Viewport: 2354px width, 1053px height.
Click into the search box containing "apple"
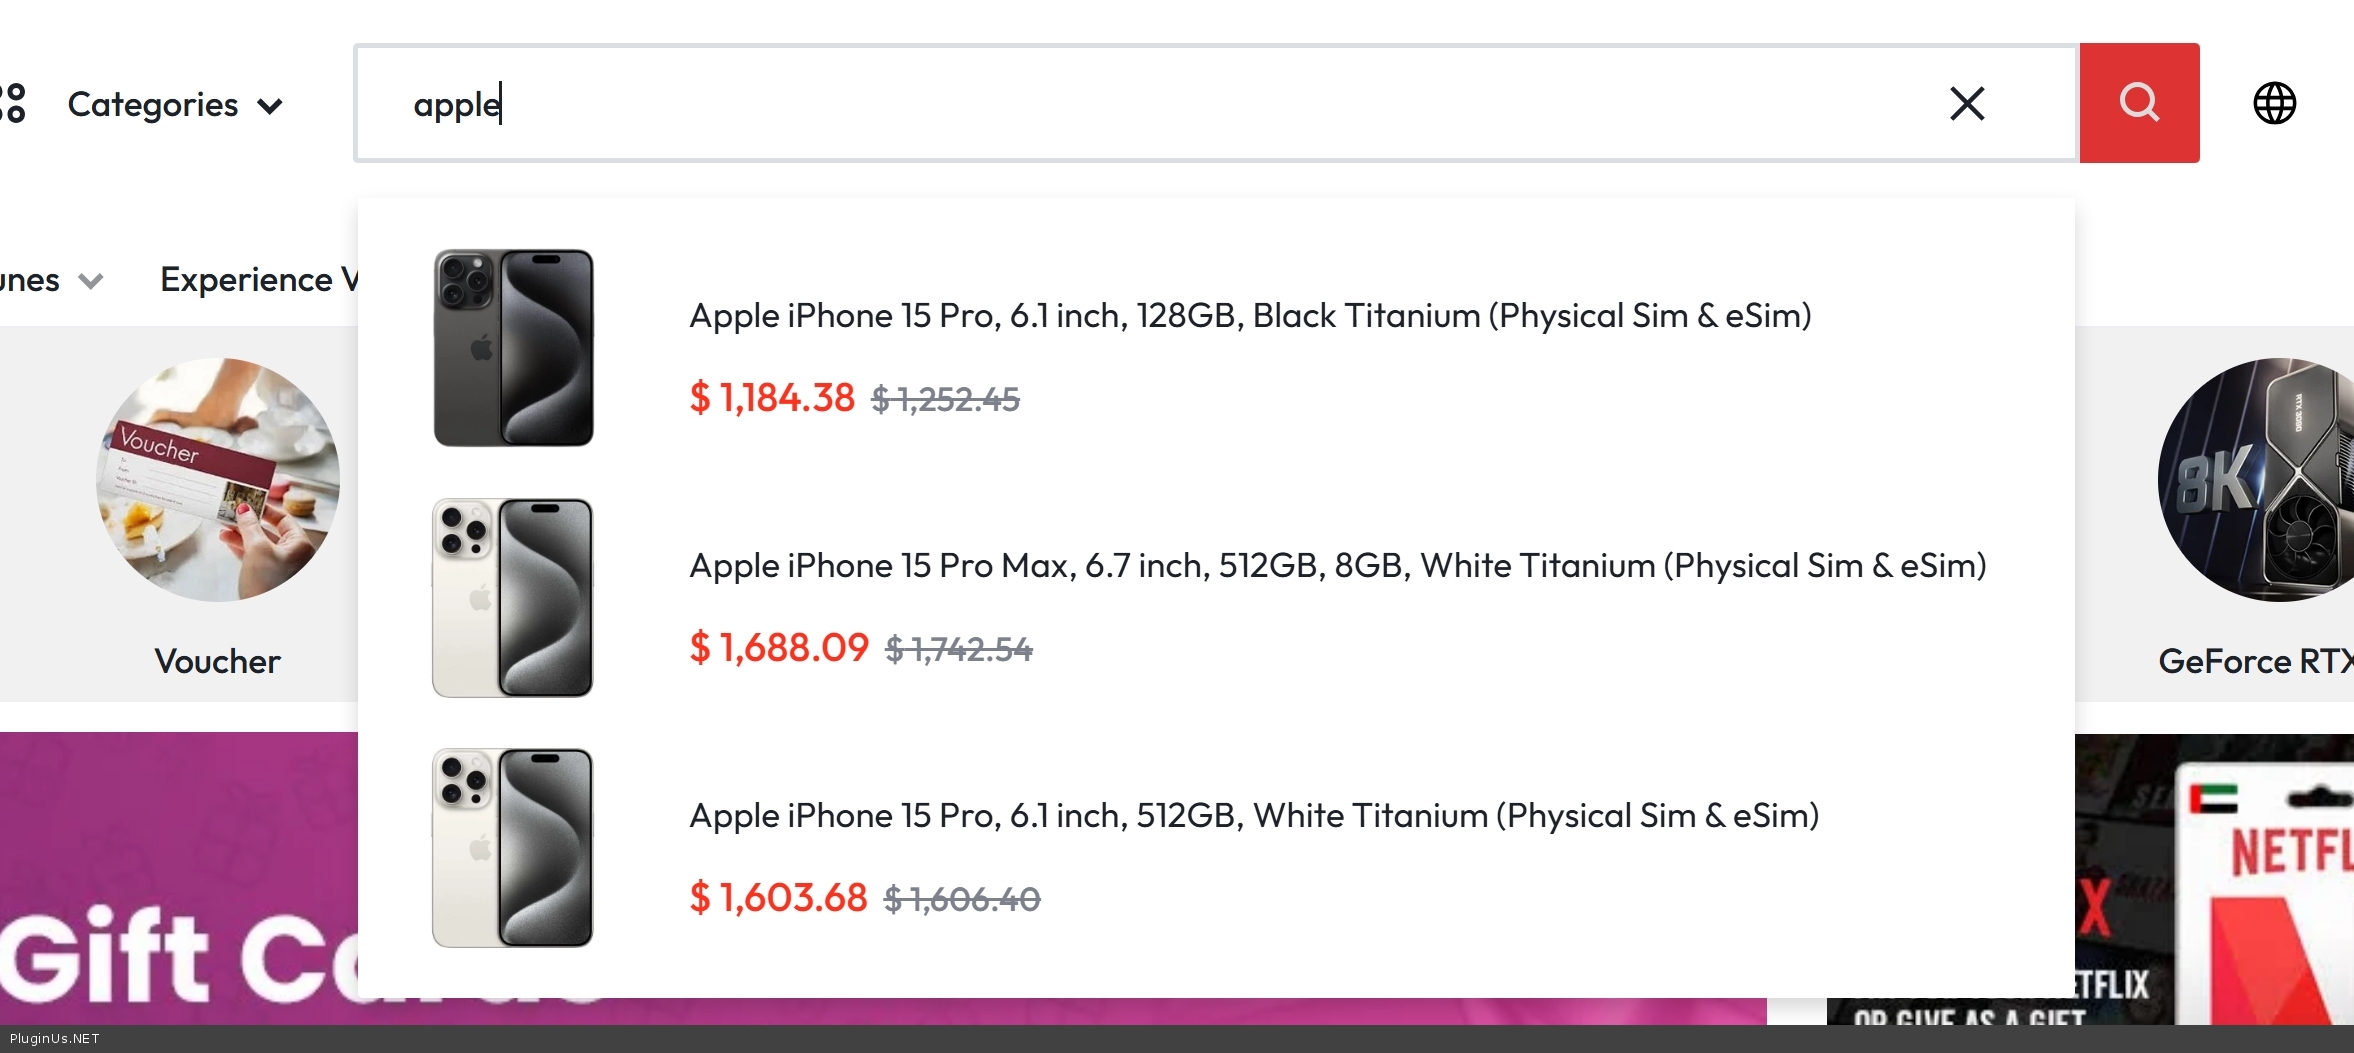pyautogui.click(x=1100, y=103)
